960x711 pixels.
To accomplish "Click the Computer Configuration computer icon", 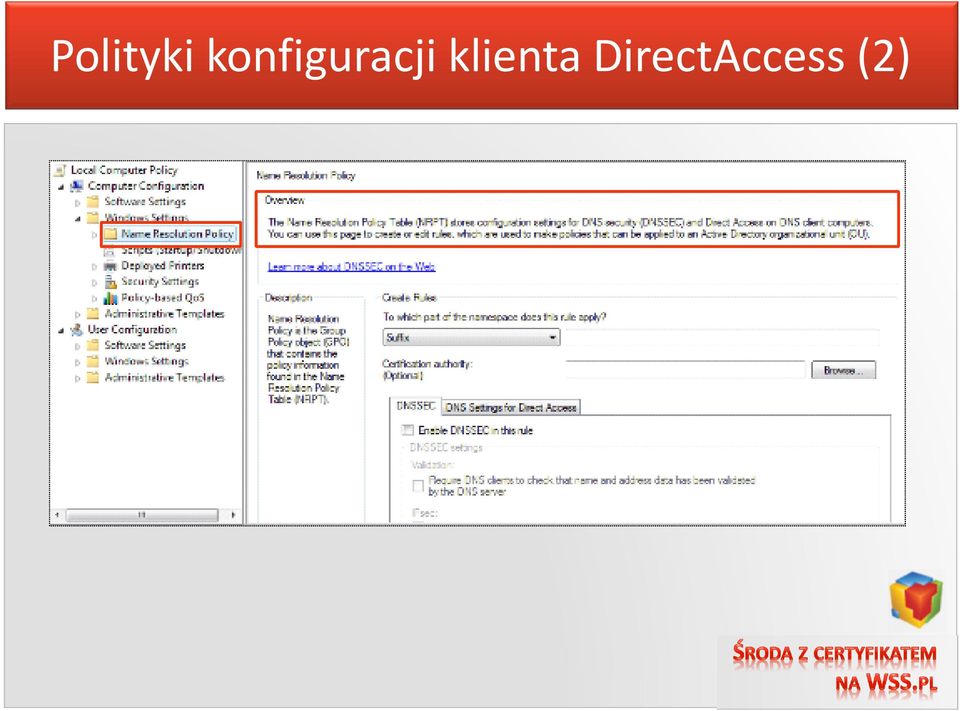I will 77,186.
